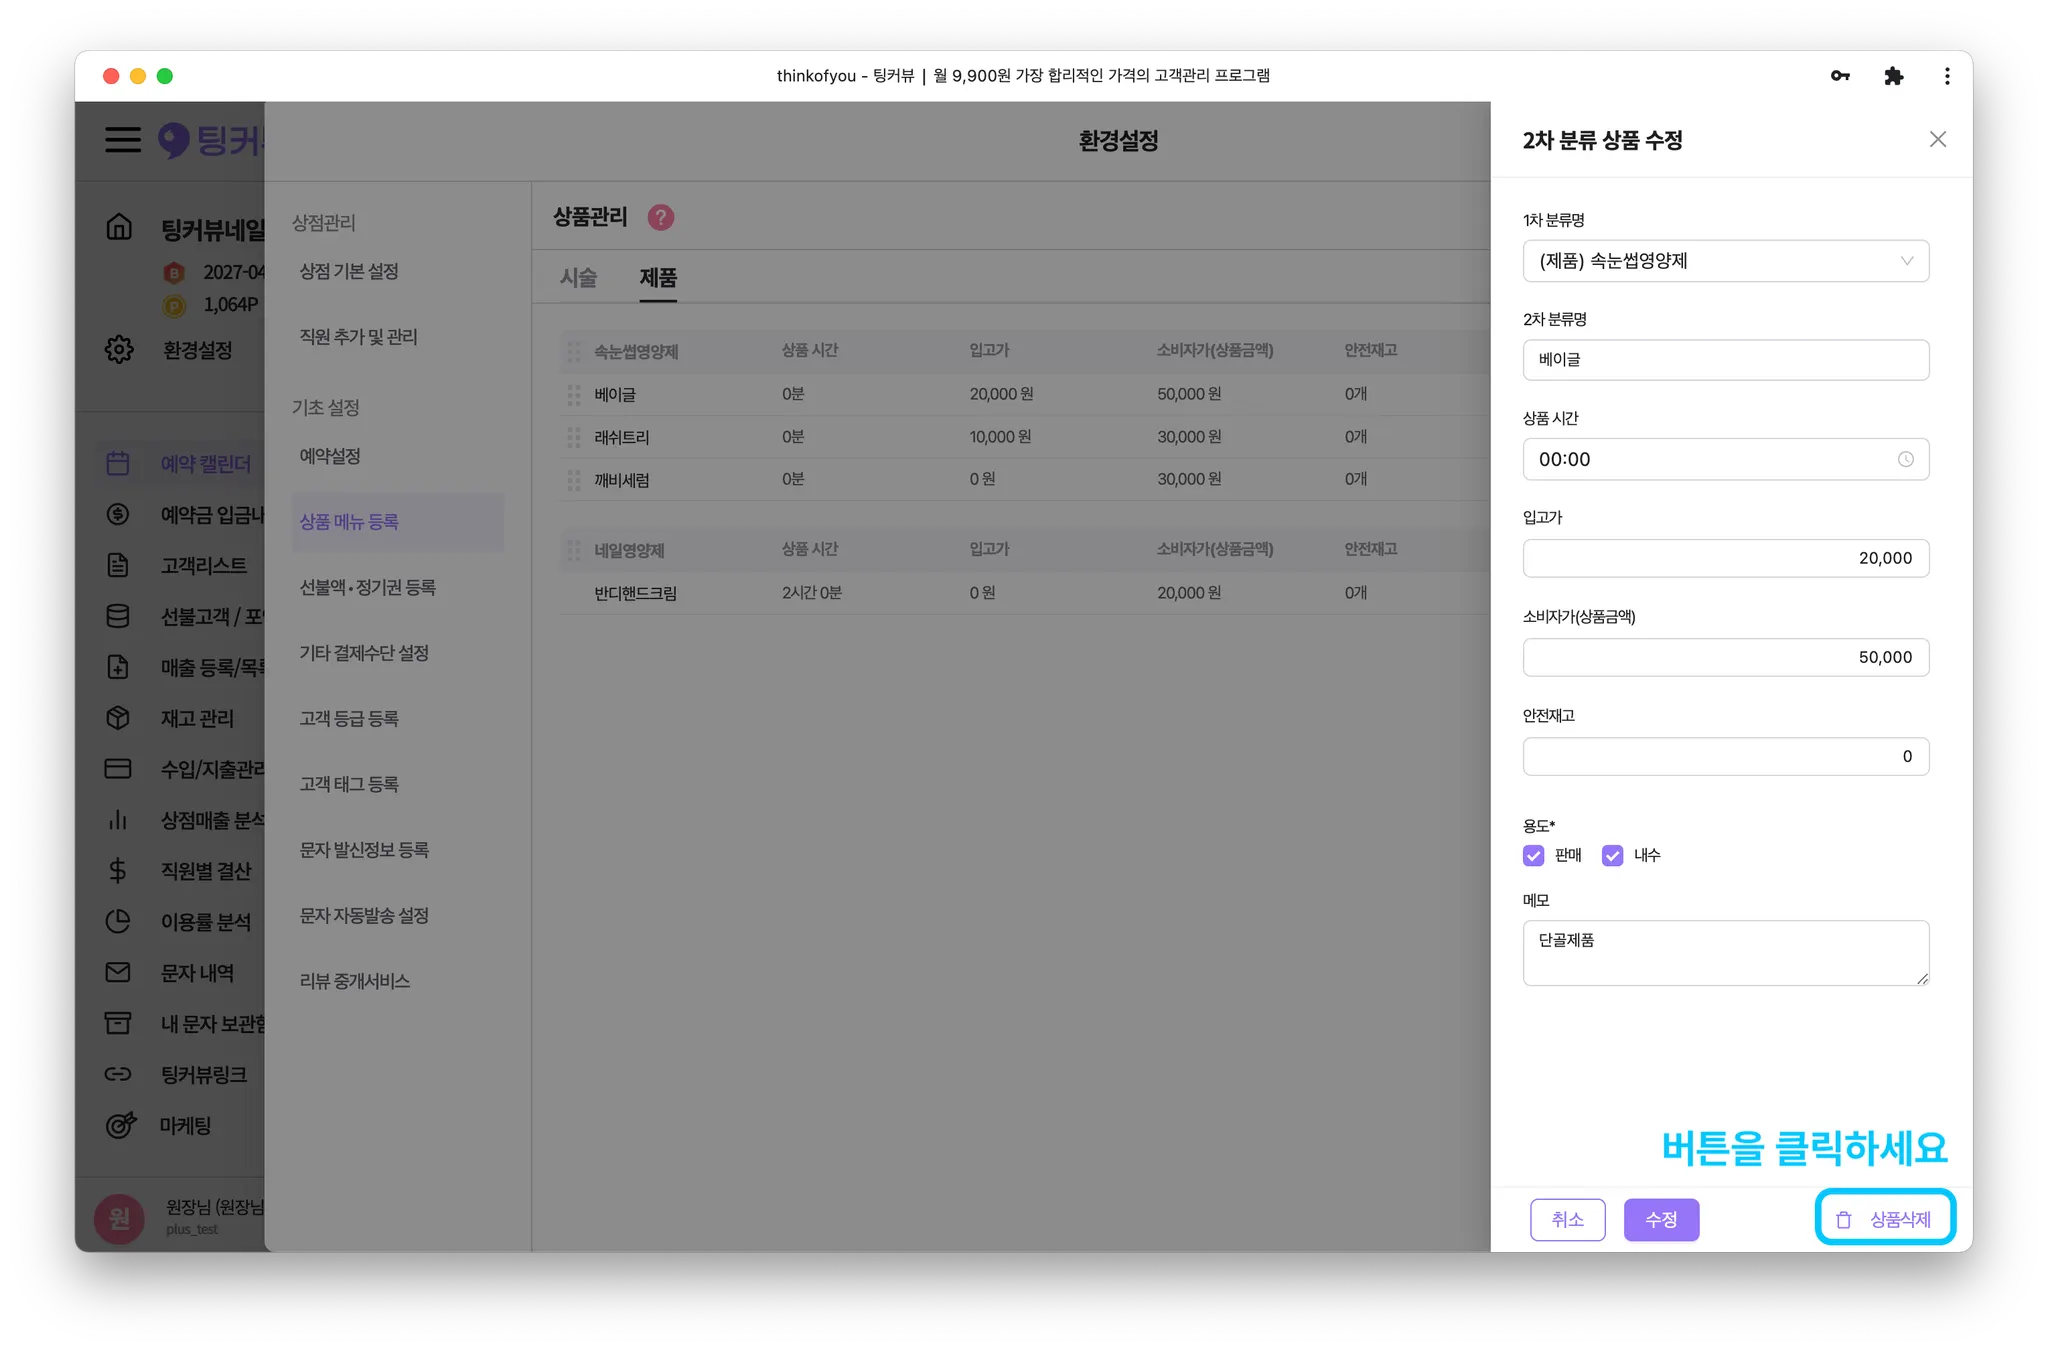This screenshot has height=1351, width=2048.
Task: Click the 2차 분류명 input field
Action: click(1725, 360)
